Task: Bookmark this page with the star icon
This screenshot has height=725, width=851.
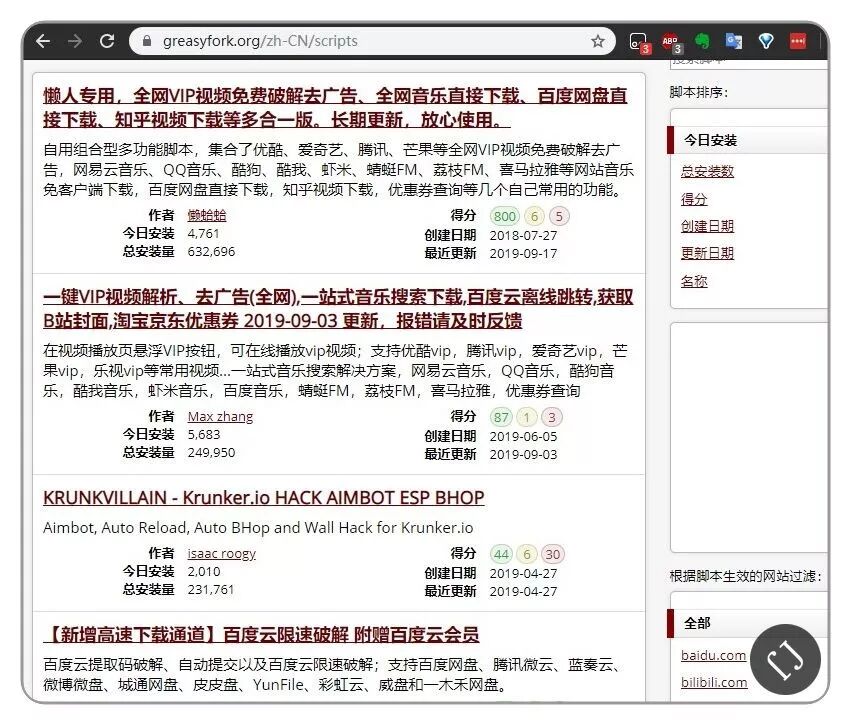Action: coord(598,41)
